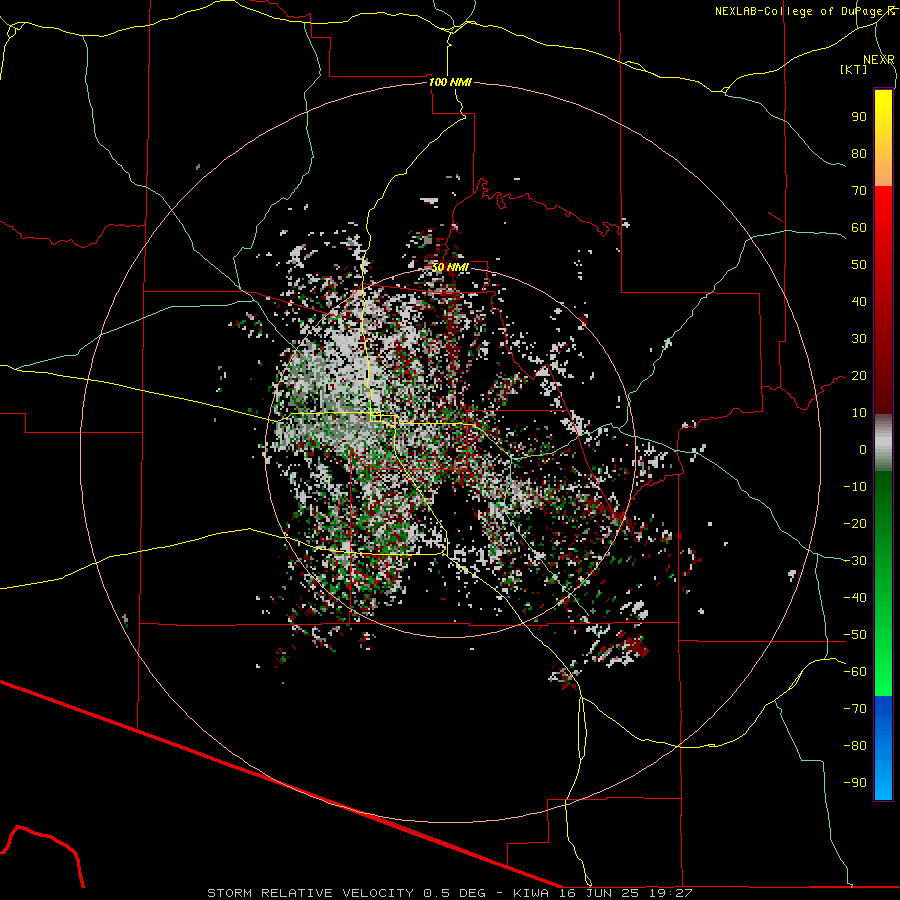Select the -90 value on the velocity scale
The image size is (900, 900).
point(855,783)
